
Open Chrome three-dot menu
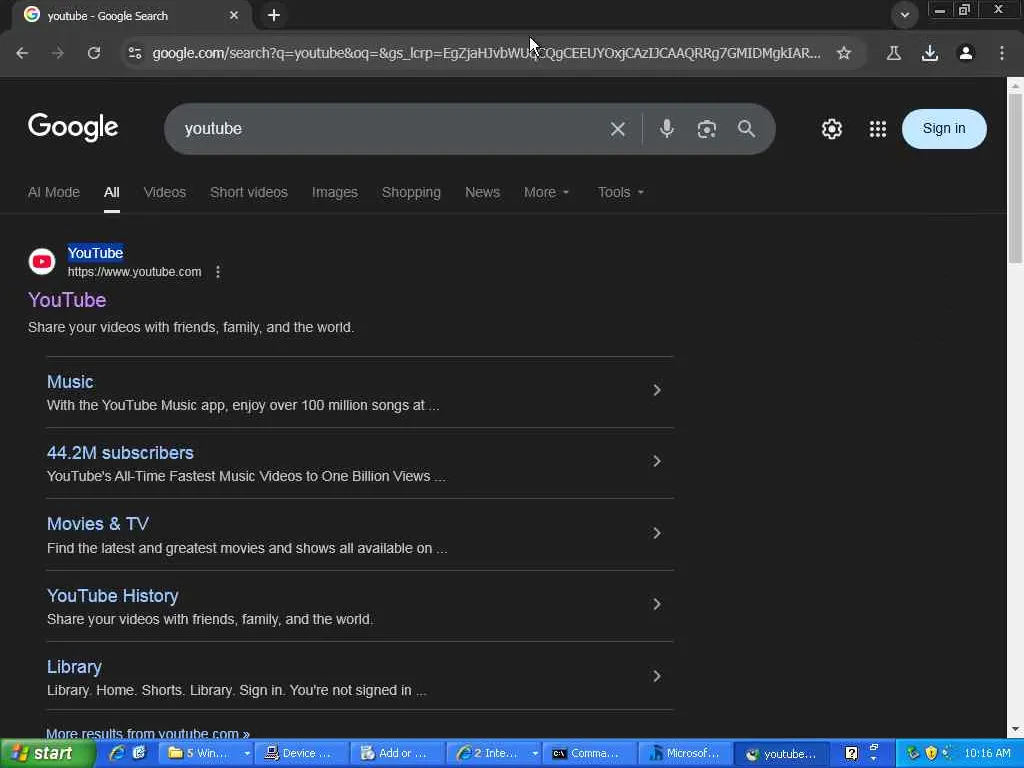(x=1002, y=53)
